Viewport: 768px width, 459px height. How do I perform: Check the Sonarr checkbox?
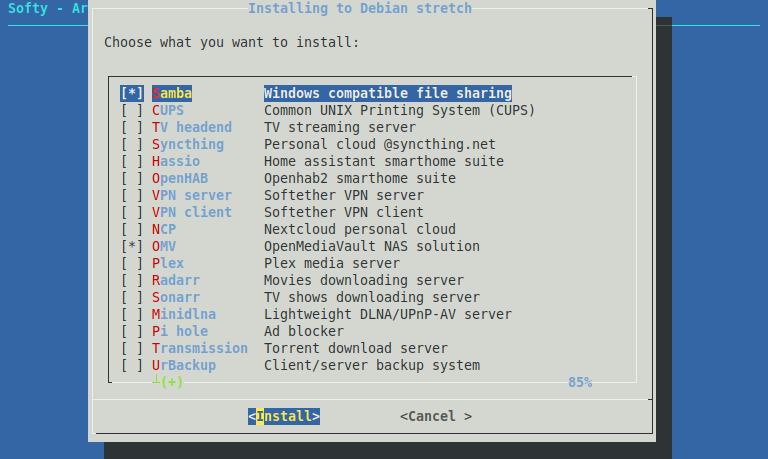click(x=132, y=297)
